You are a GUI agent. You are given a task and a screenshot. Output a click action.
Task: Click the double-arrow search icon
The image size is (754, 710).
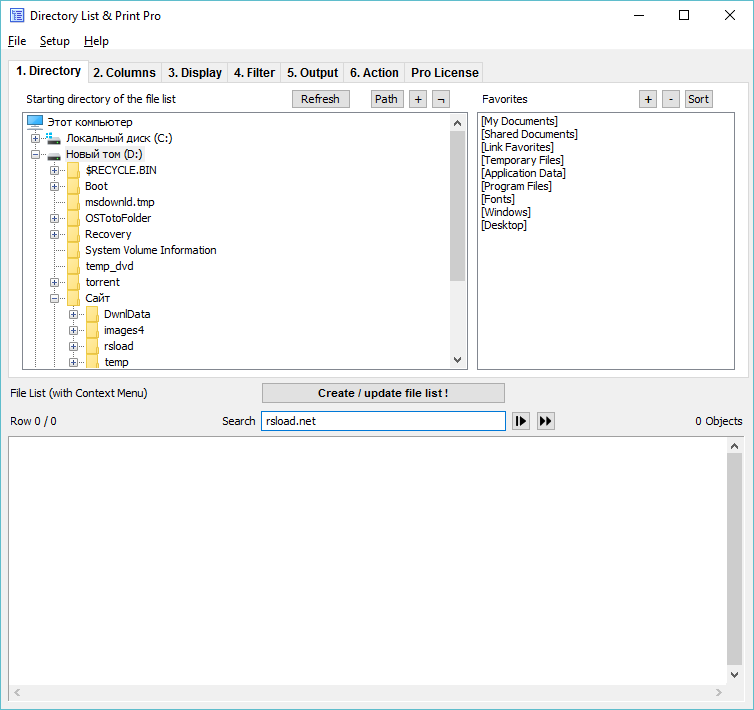coord(545,421)
